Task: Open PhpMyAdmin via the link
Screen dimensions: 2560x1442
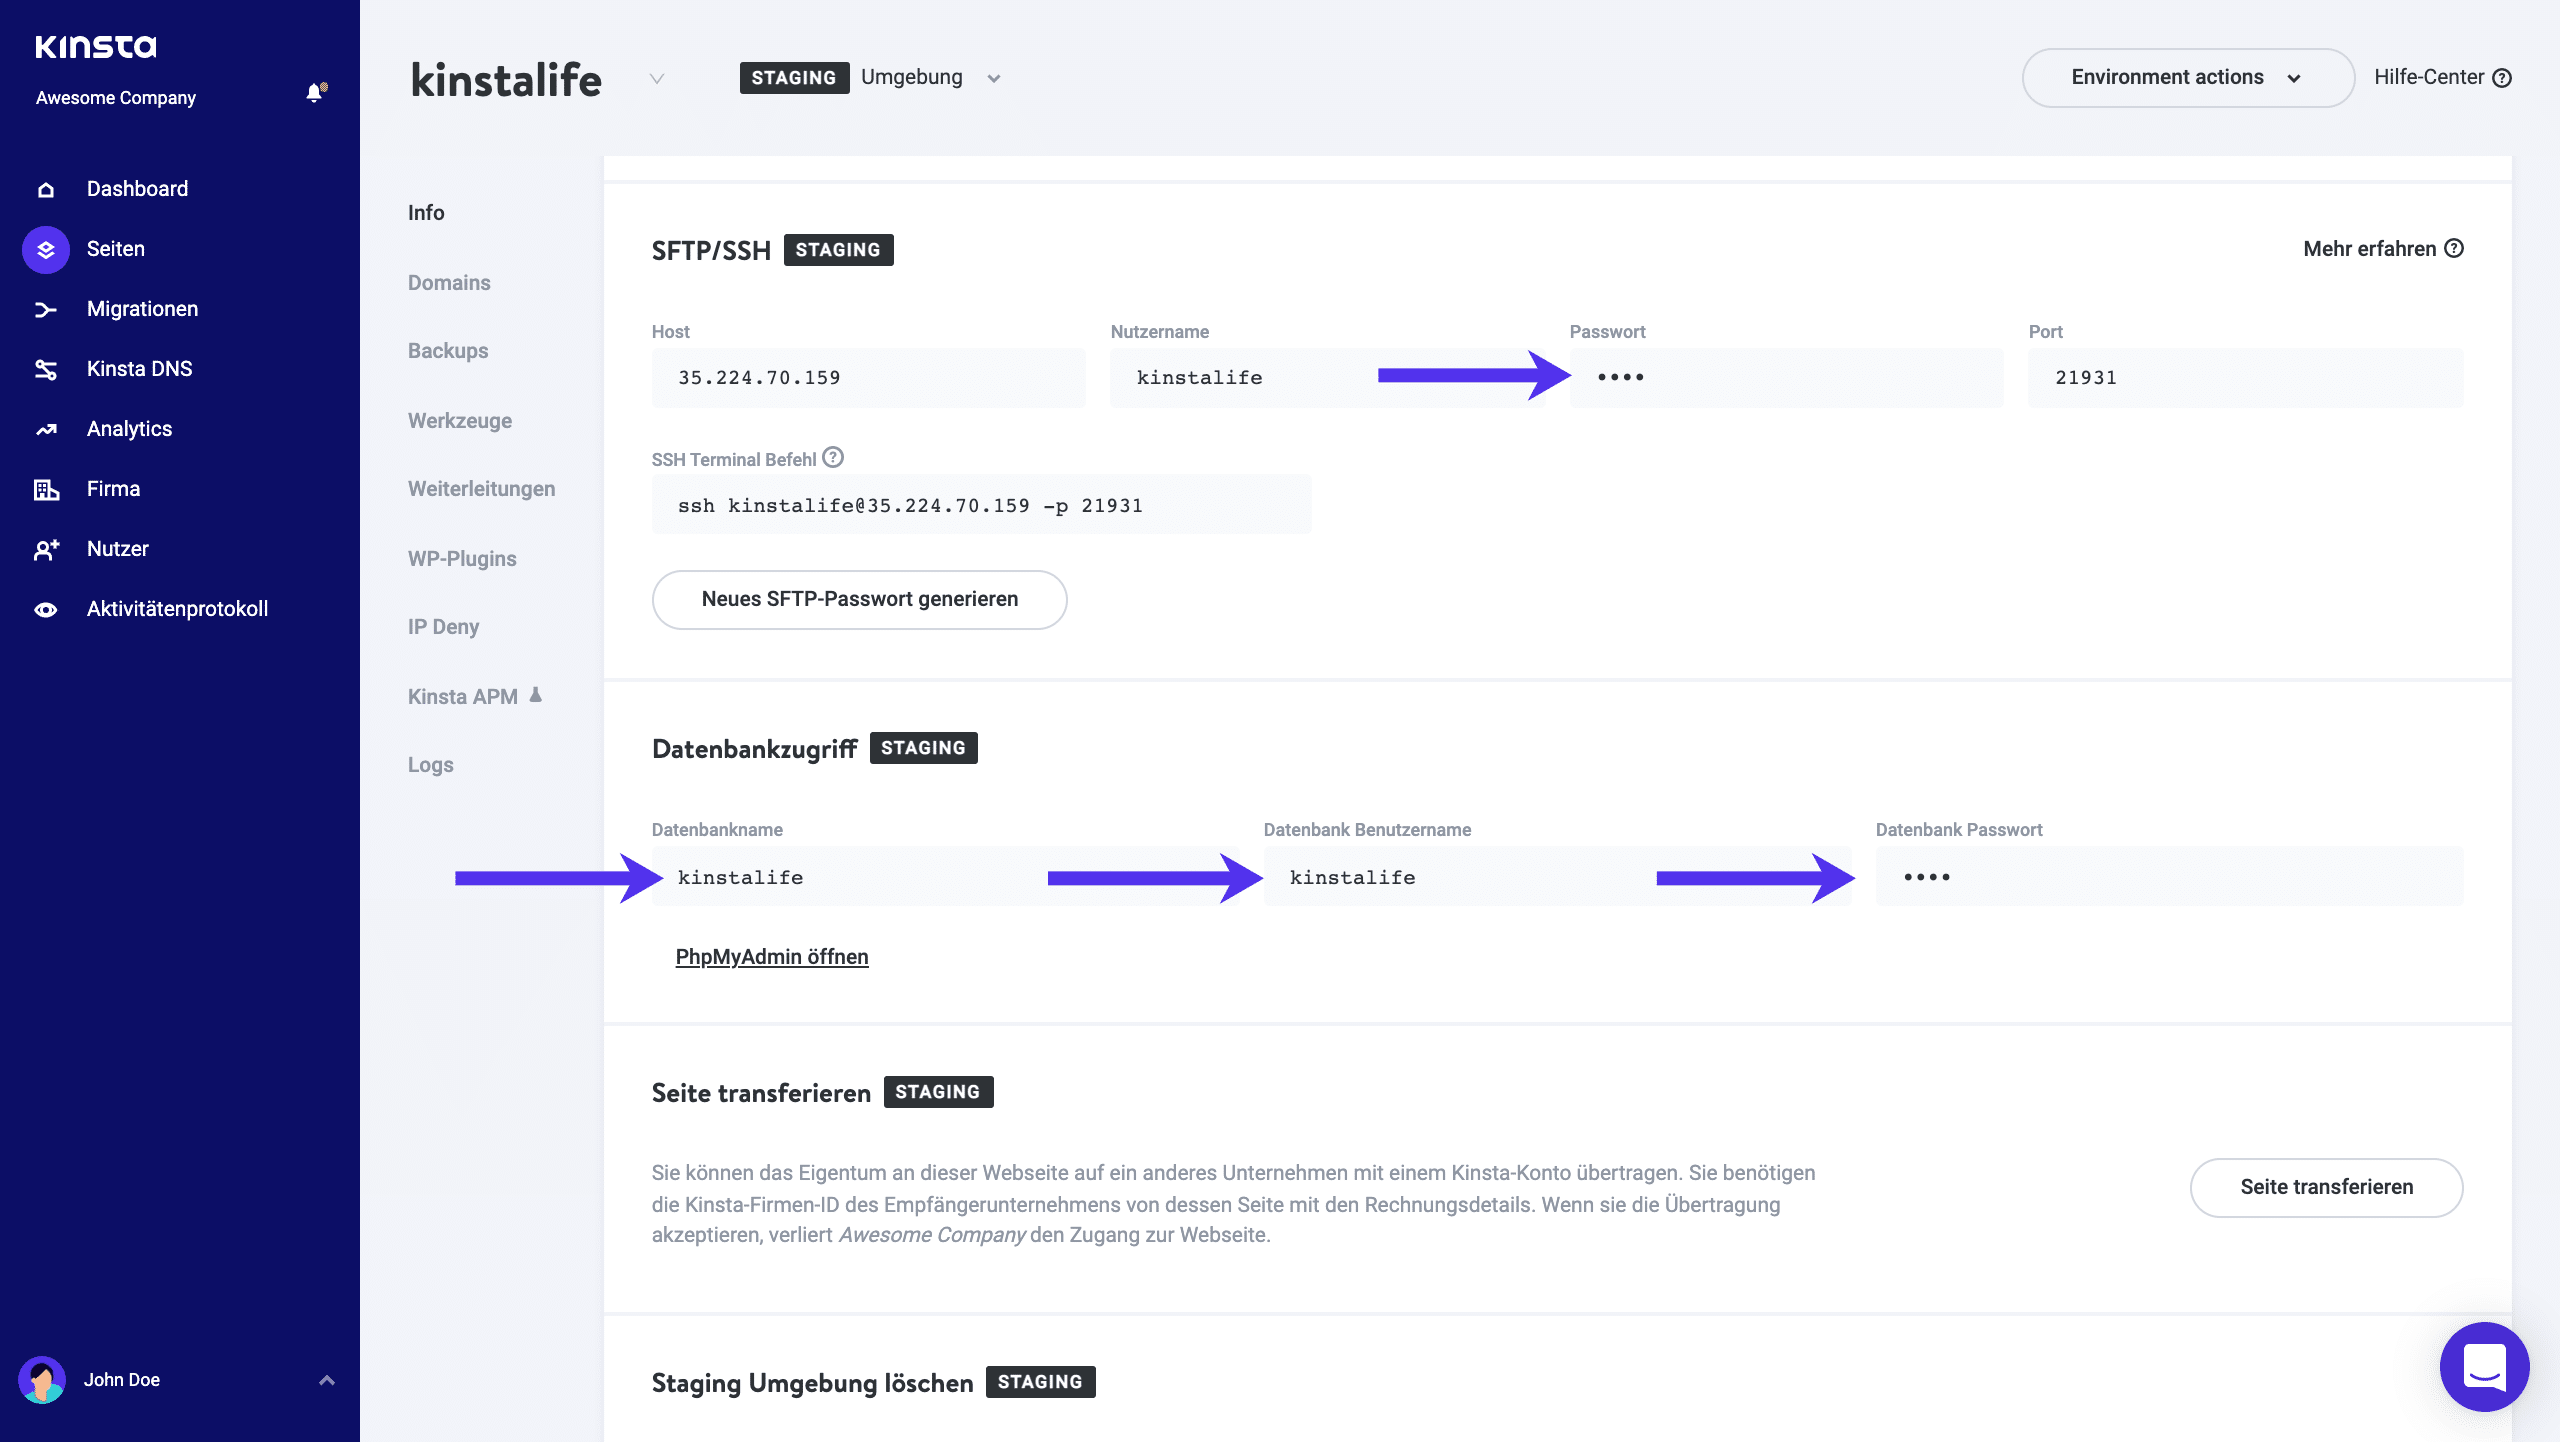Action: pyautogui.click(x=772, y=955)
